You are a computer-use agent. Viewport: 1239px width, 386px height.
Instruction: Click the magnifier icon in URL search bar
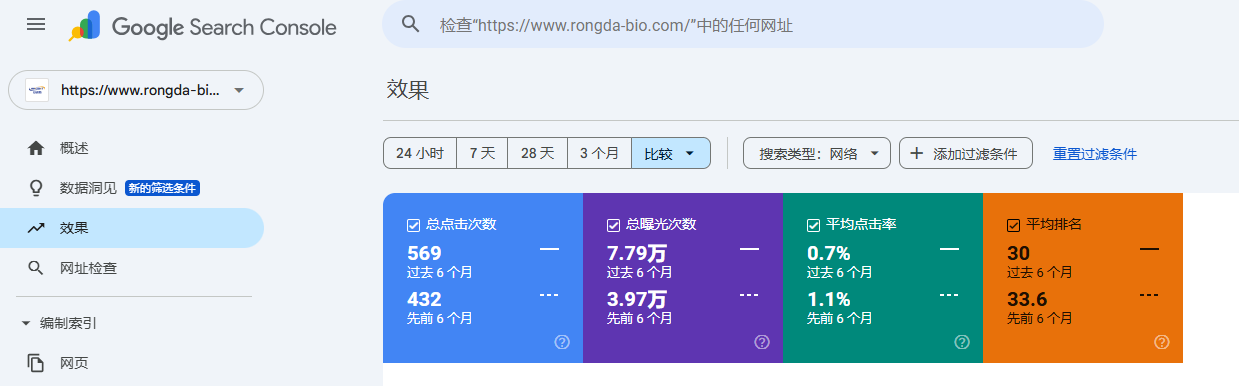point(410,24)
